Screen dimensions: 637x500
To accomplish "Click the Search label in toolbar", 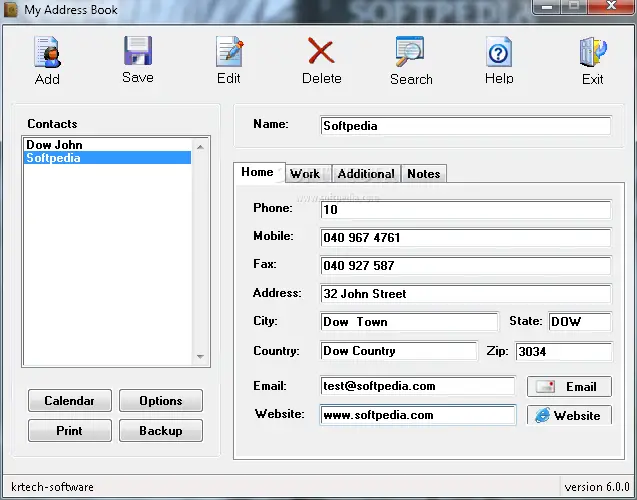I will pyautogui.click(x=411, y=79).
